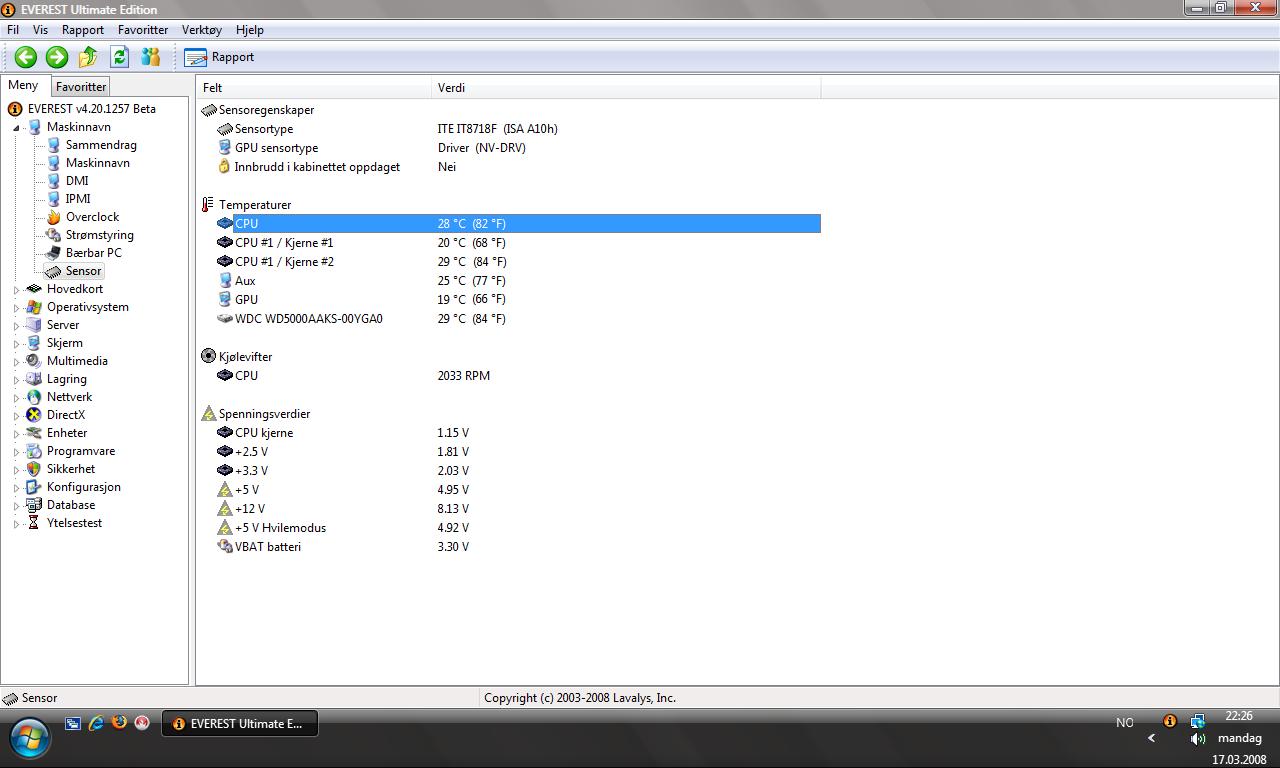
Task: Click the Sikkerhet shield icon
Action: [34, 469]
